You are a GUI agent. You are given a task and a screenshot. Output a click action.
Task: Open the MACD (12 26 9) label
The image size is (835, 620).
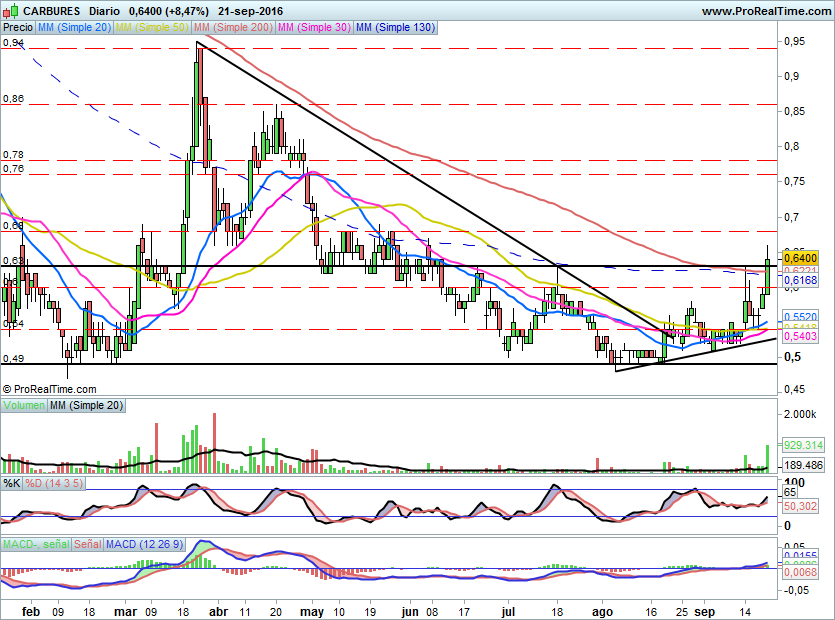147,543
